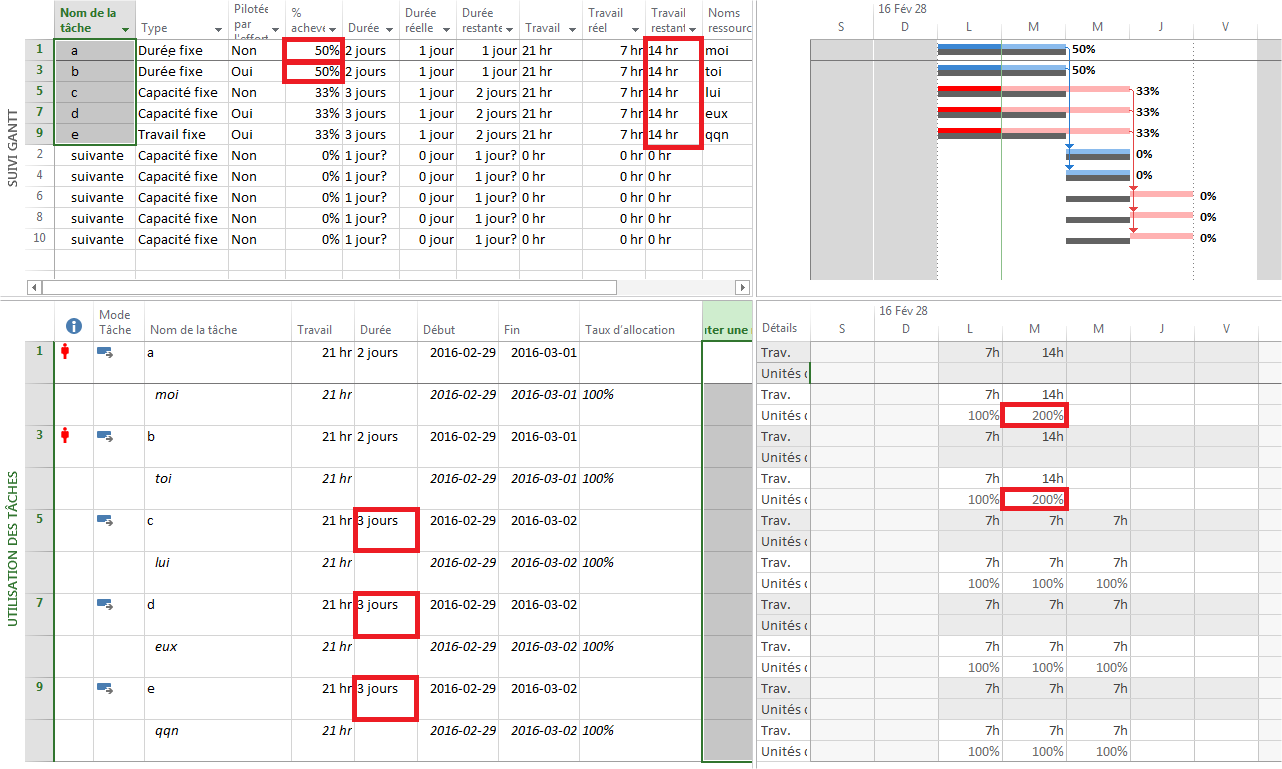Click the 50% progress Gantt bar of task a
1282x769 pixels.
[1002, 47]
